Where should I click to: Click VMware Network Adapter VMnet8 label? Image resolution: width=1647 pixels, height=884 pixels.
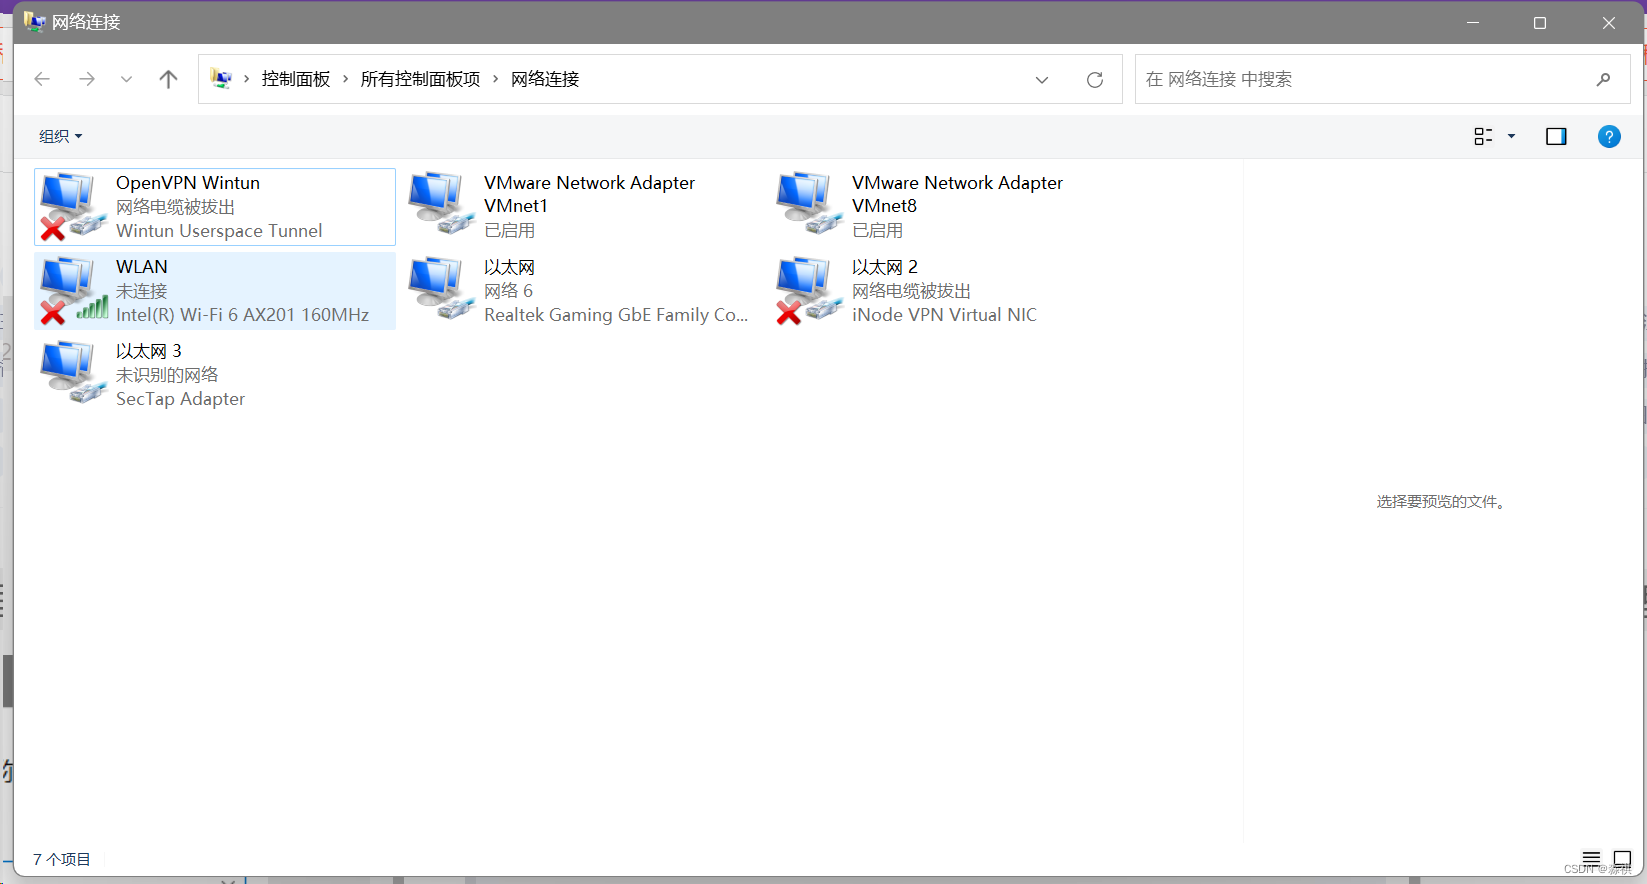coord(957,194)
